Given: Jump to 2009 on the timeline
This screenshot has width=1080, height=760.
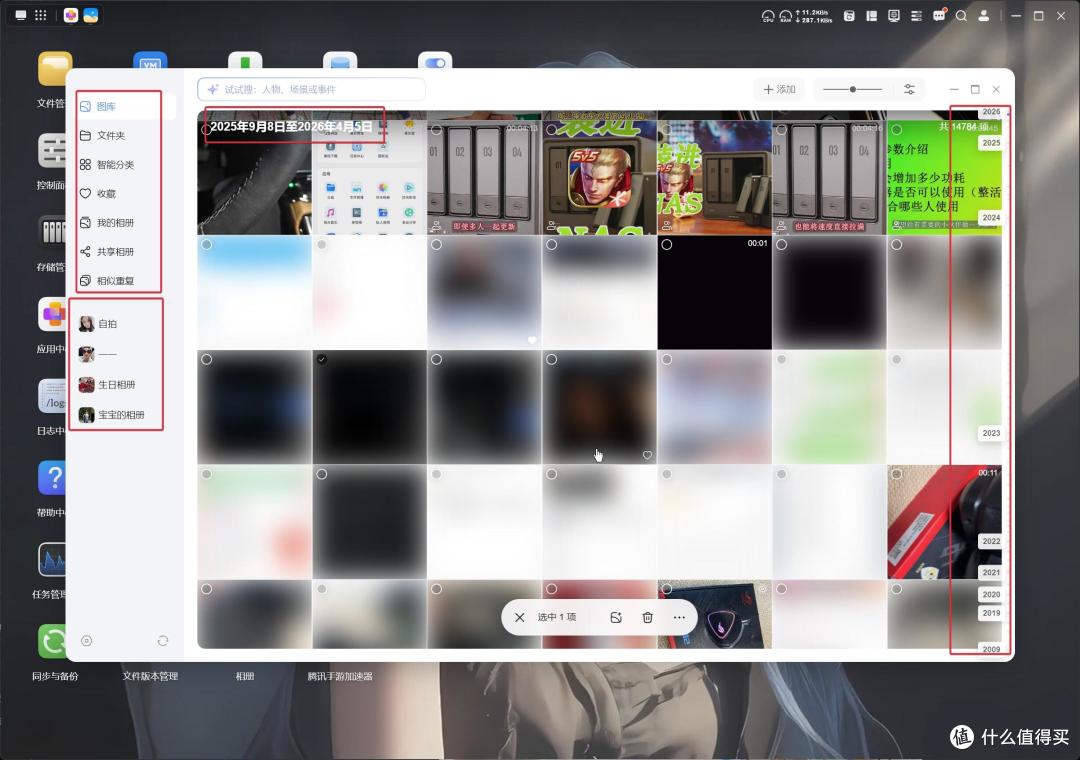Looking at the screenshot, I should (991, 649).
